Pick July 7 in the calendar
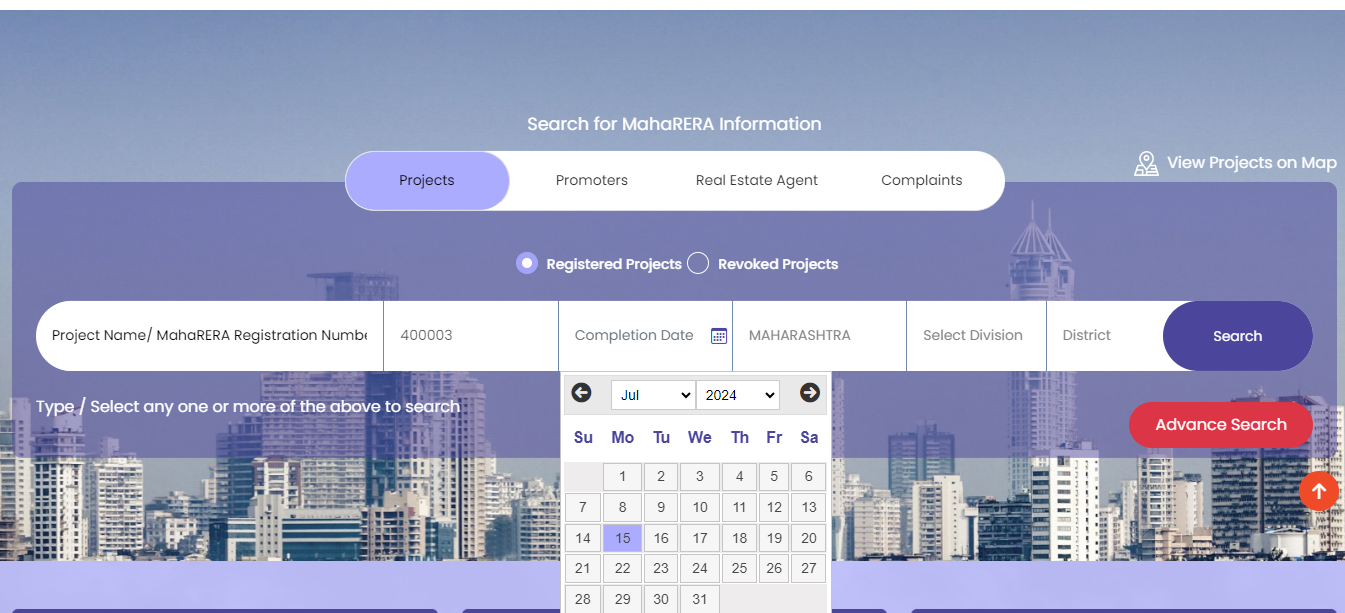This screenshot has height=613, width=1345. pos(583,508)
